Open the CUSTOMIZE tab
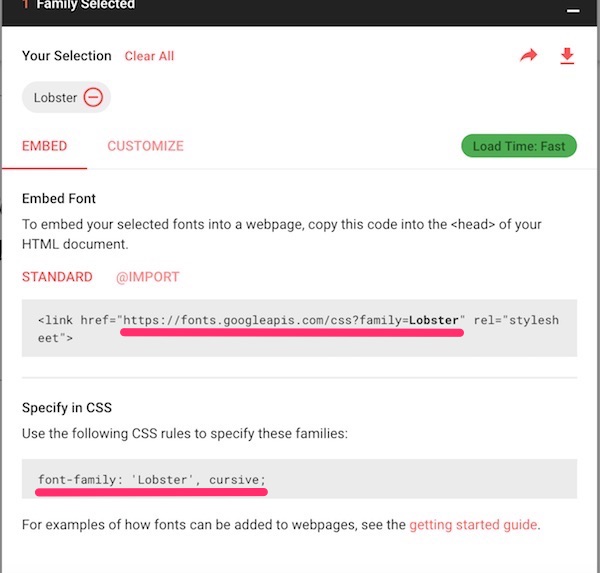600x573 pixels. pyautogui.click(x=145, y=146)
